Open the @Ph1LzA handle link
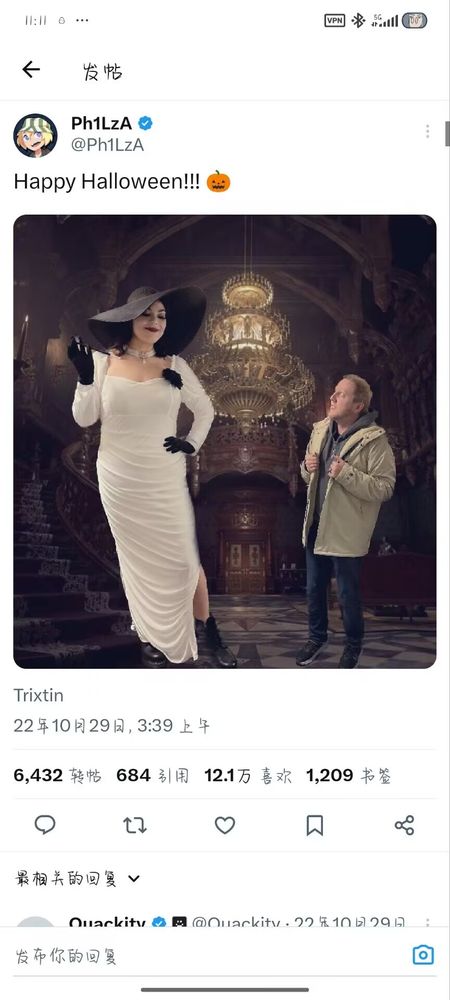This screenshot has height=1000, width=450. (x=107, y=145)
